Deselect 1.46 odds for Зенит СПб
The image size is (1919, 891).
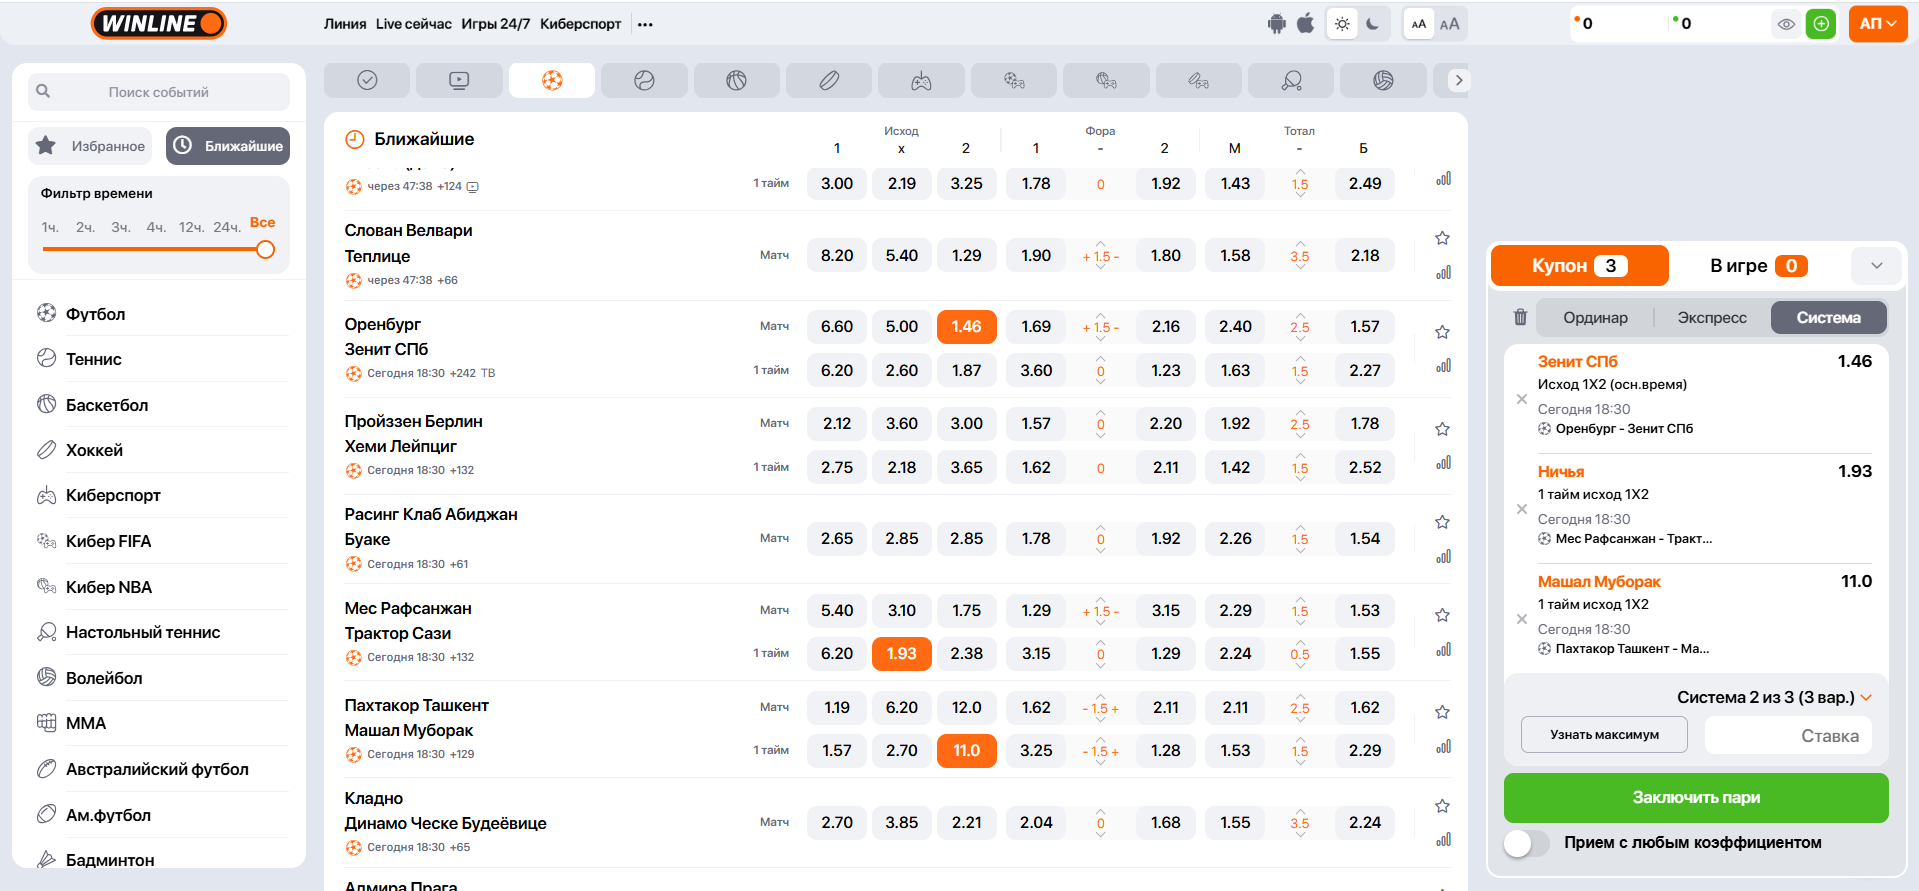tap(966, 327)
